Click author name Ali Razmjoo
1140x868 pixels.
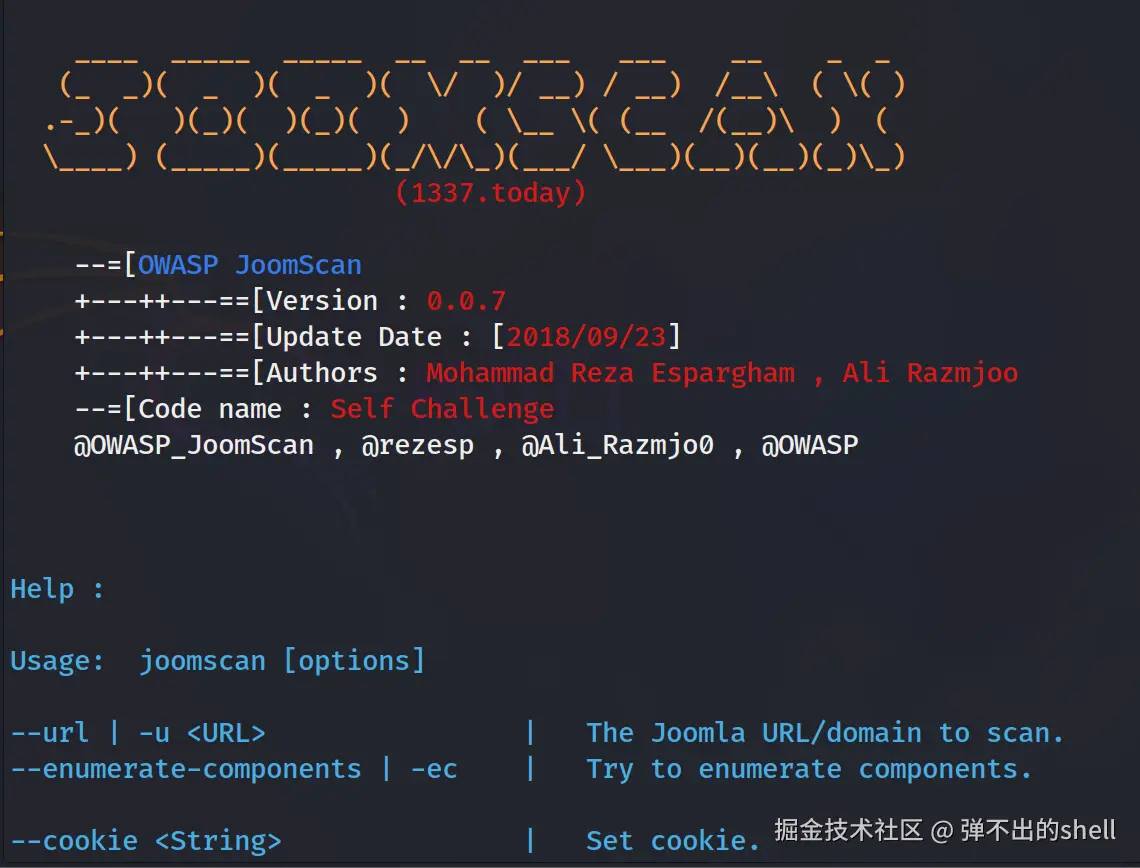(x=930, y=373)
